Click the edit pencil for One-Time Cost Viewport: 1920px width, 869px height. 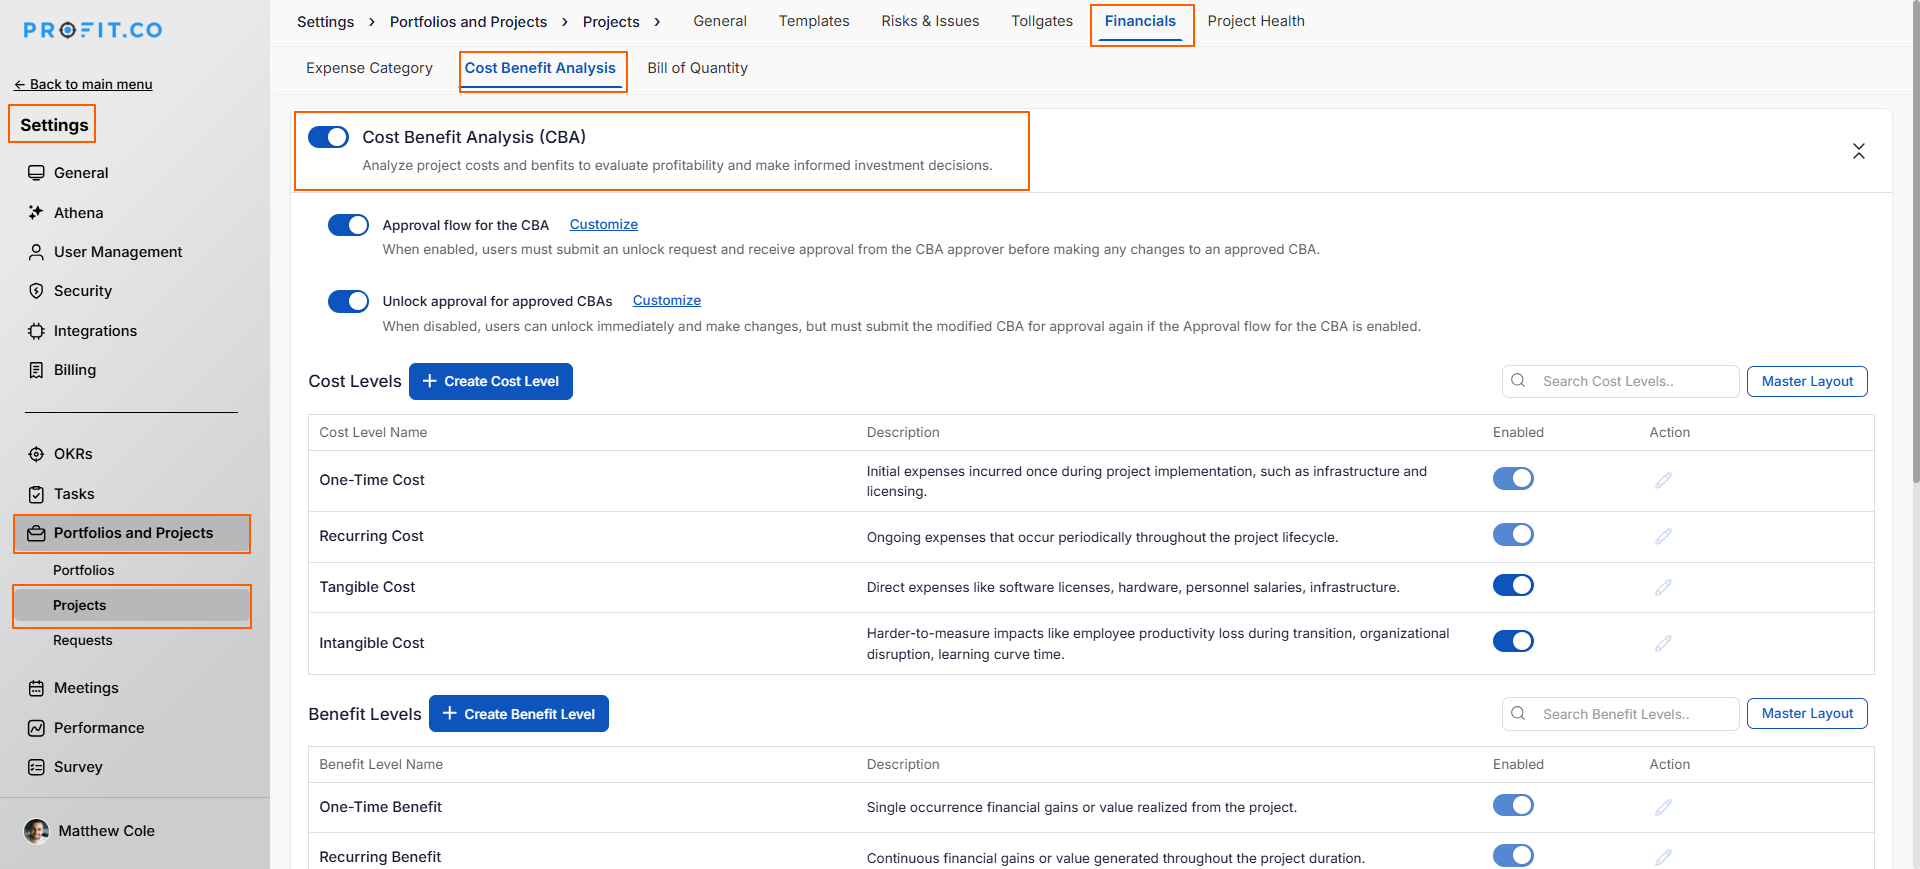(x=1662, y=481)
